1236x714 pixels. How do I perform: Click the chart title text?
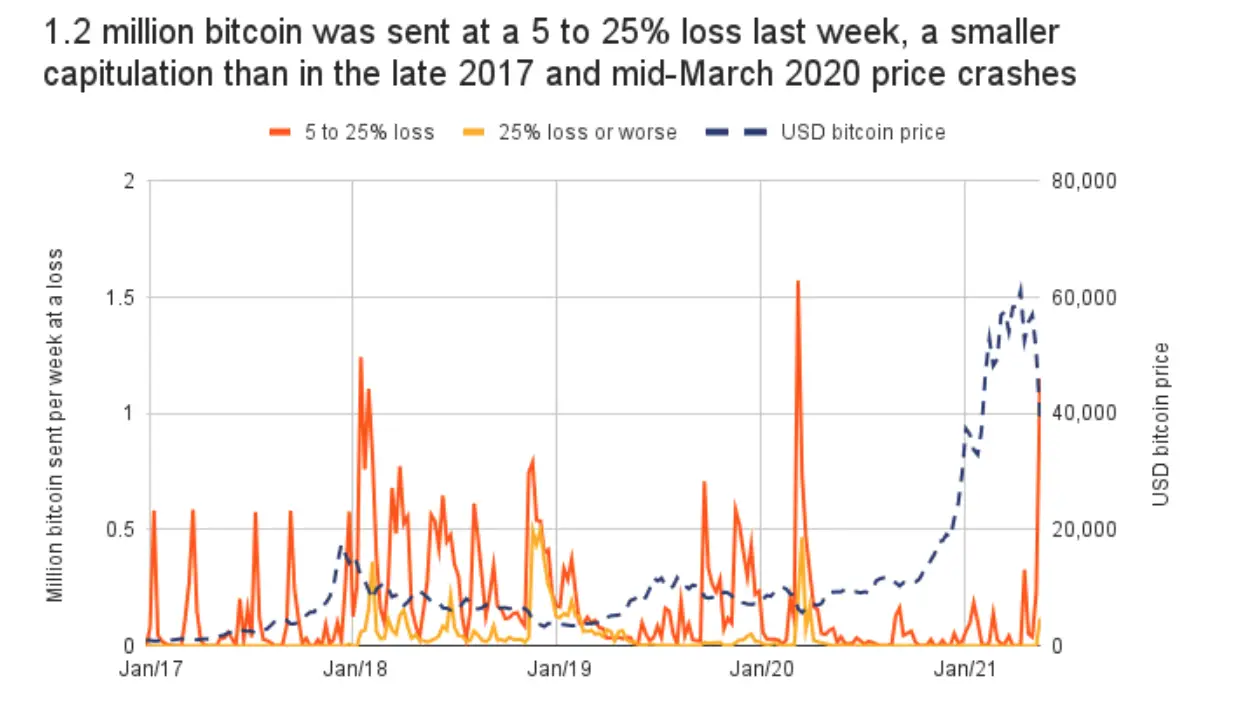pos(559,54)
